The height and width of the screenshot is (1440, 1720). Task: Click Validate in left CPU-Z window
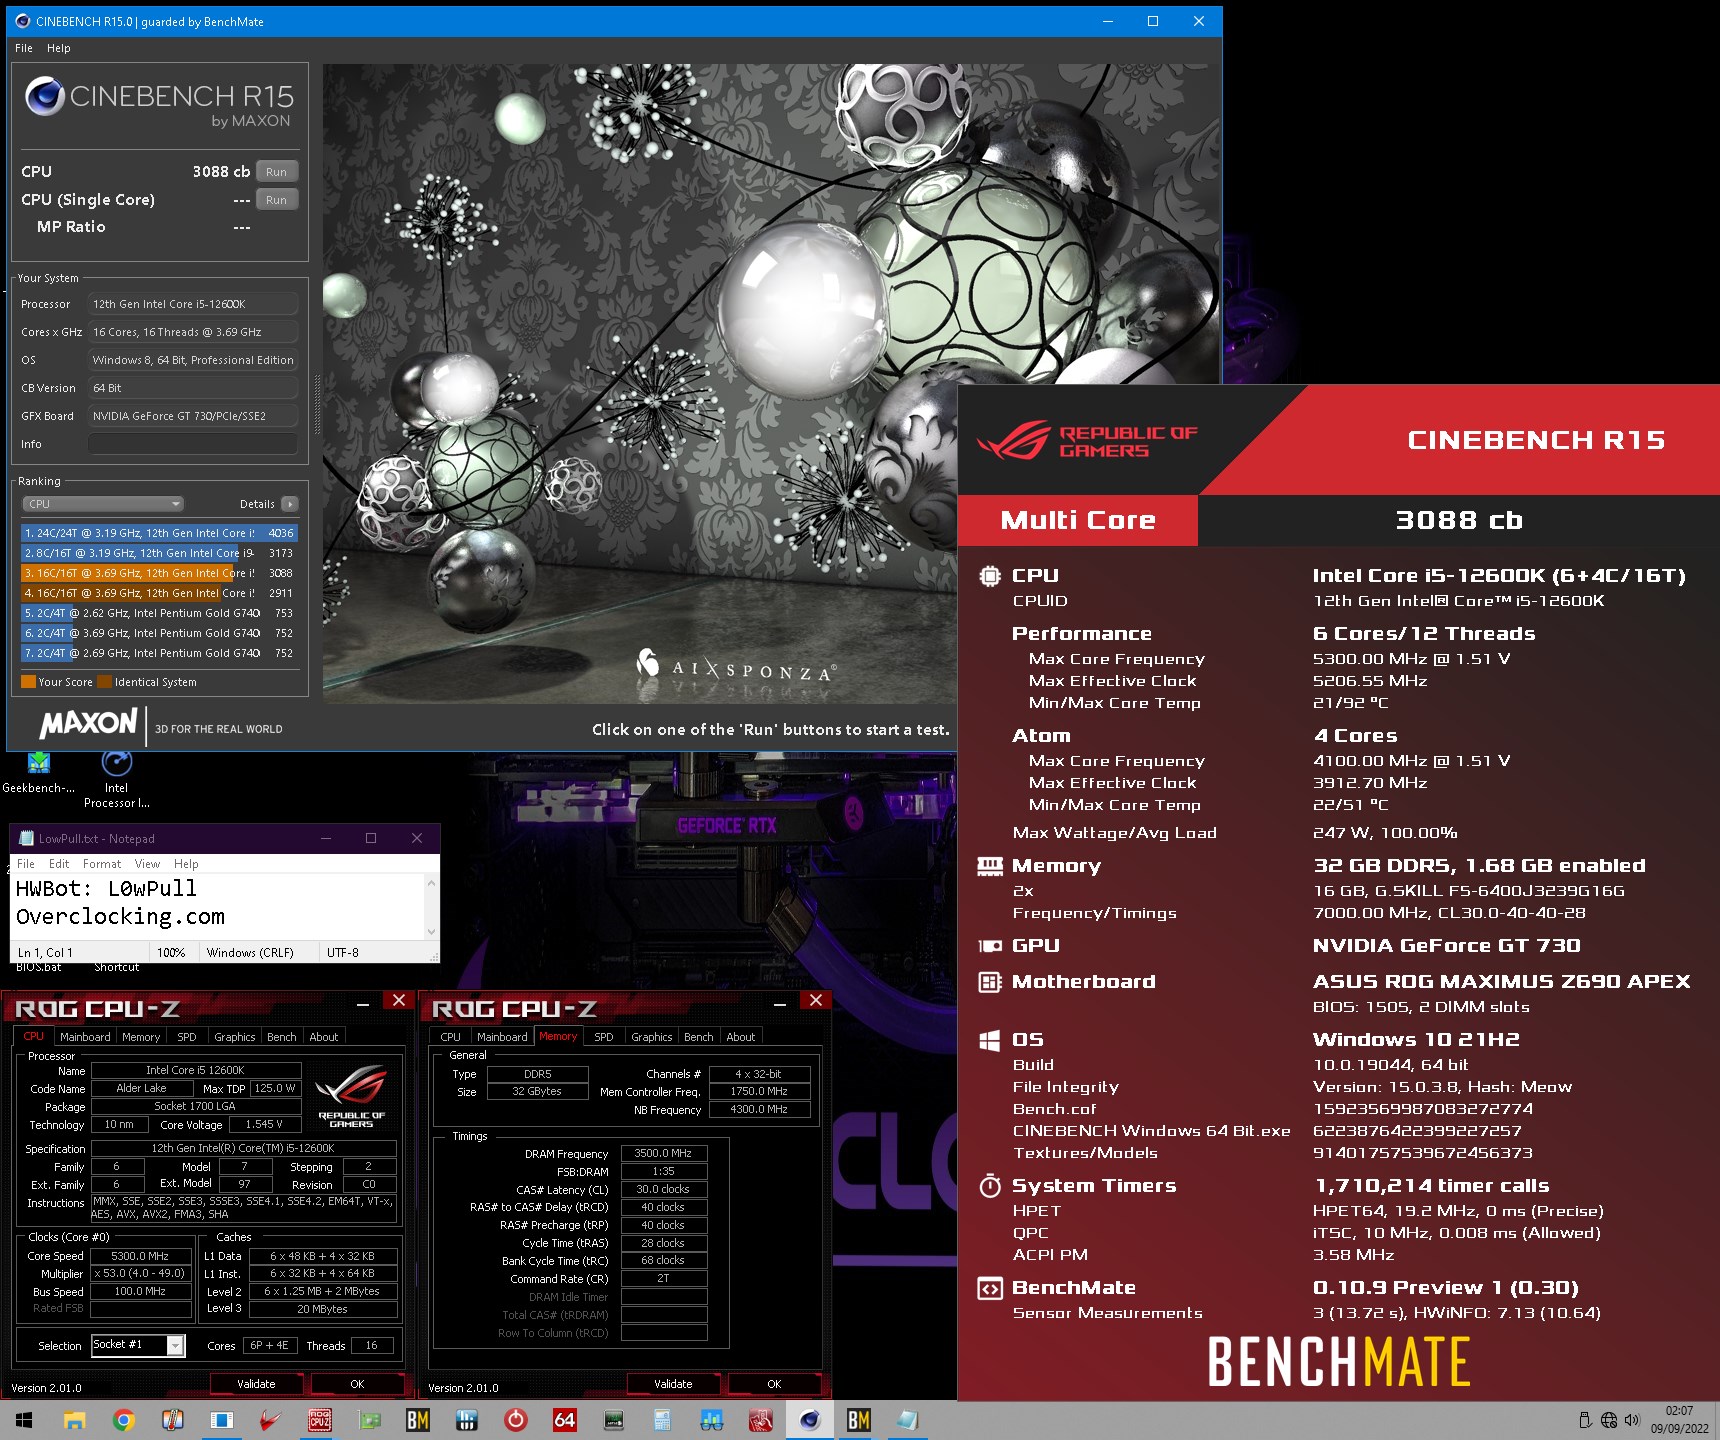[x=256, y=1384]
